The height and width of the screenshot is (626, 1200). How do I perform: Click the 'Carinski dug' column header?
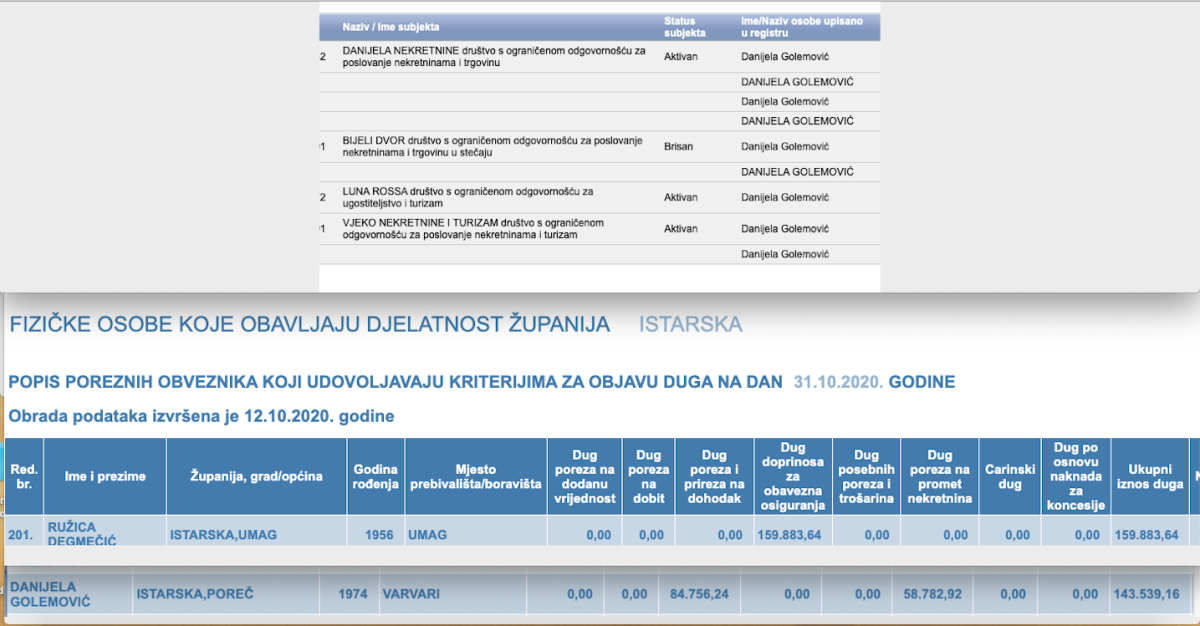1009,476
